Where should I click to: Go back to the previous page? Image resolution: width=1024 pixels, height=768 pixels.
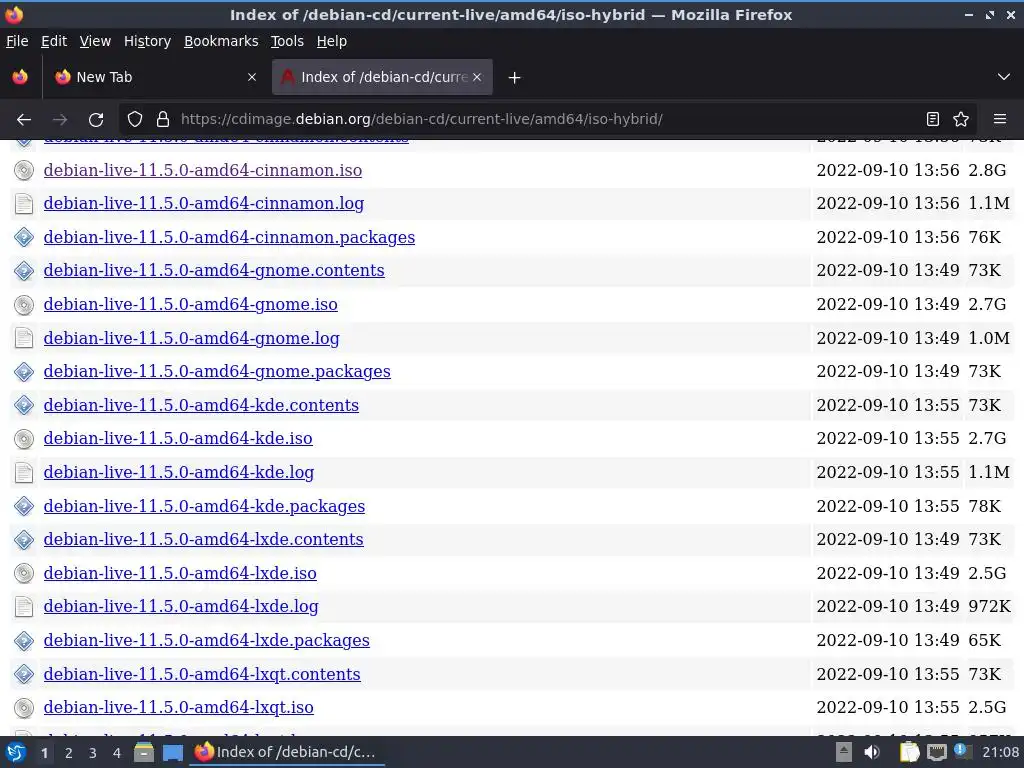coord(24,120)
